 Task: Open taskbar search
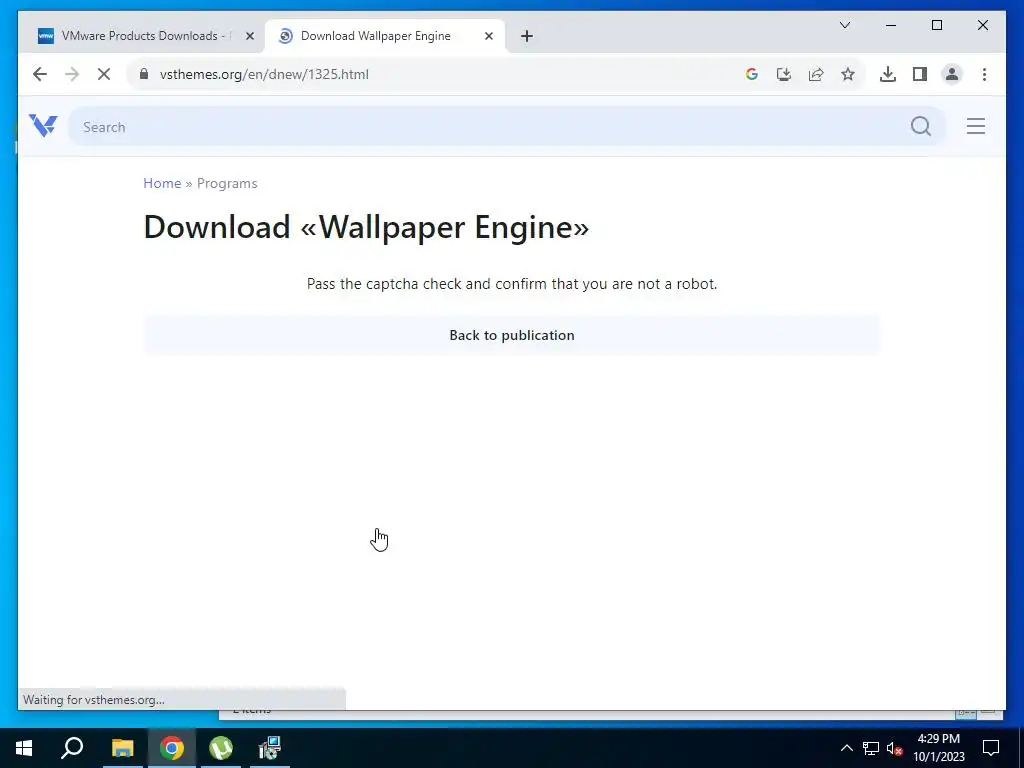click(72, 748)
